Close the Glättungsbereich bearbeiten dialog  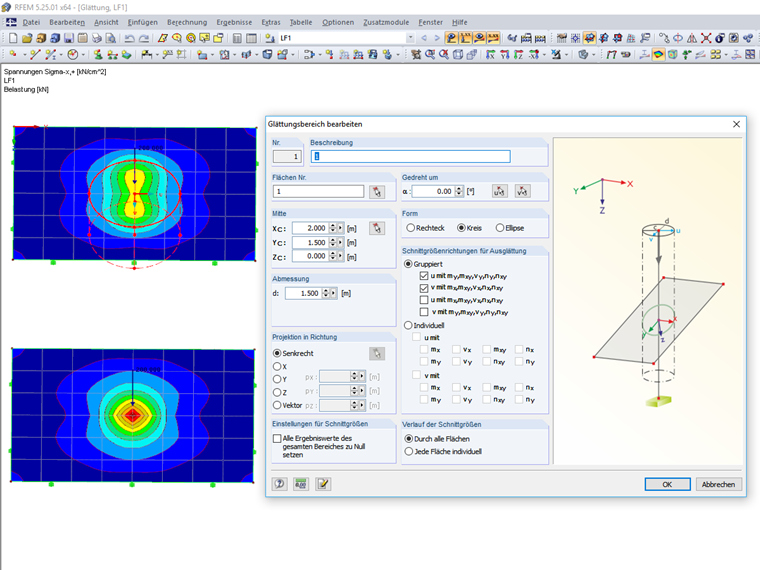pos(736,124)
